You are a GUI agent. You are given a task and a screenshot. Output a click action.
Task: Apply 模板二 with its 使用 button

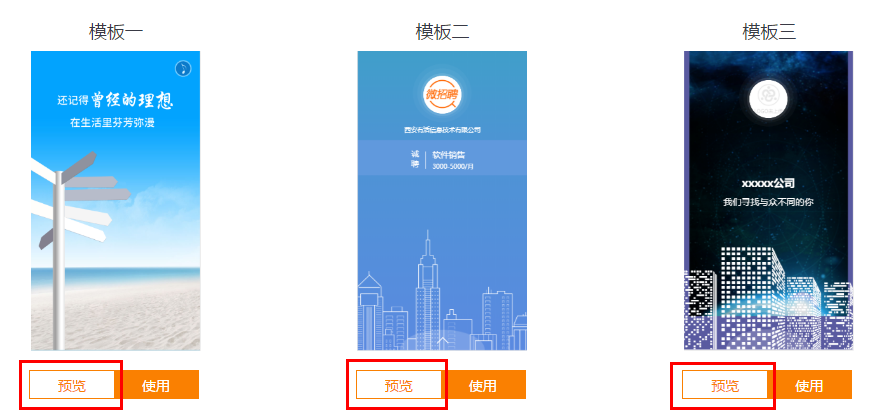(x=483, y=385)
